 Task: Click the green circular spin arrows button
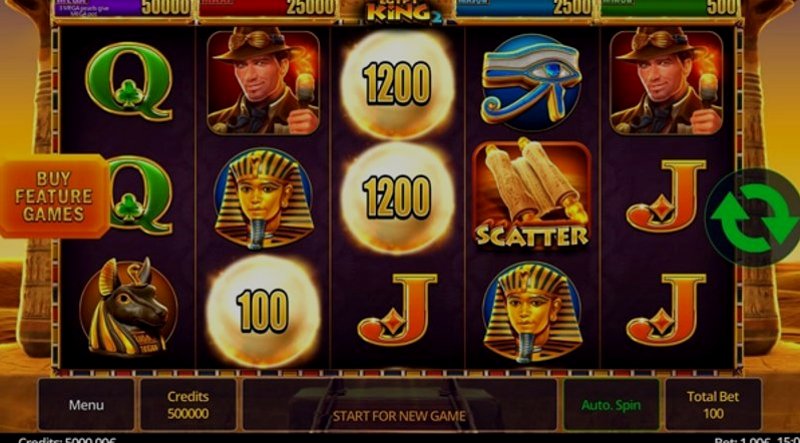click(755, 217)
